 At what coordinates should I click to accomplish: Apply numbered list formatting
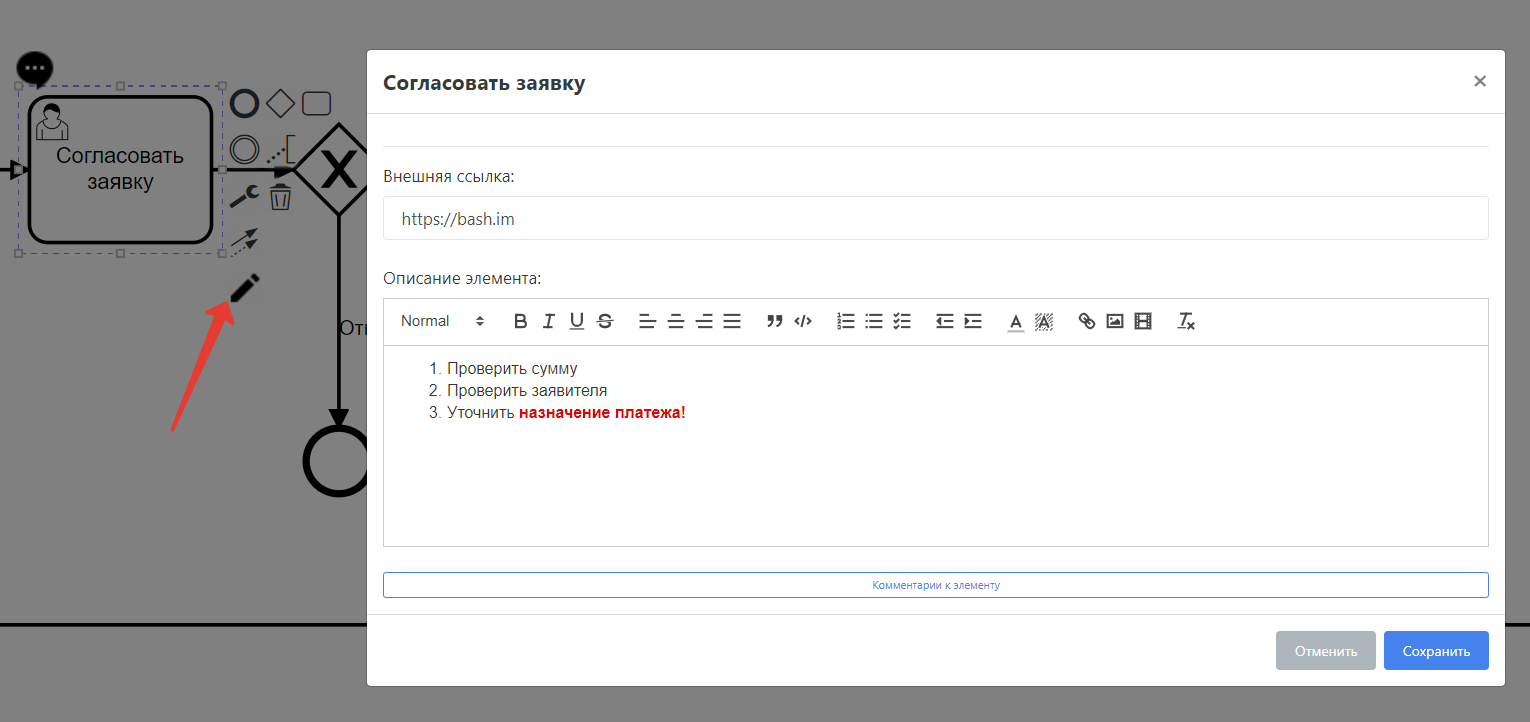coord(846,321)
